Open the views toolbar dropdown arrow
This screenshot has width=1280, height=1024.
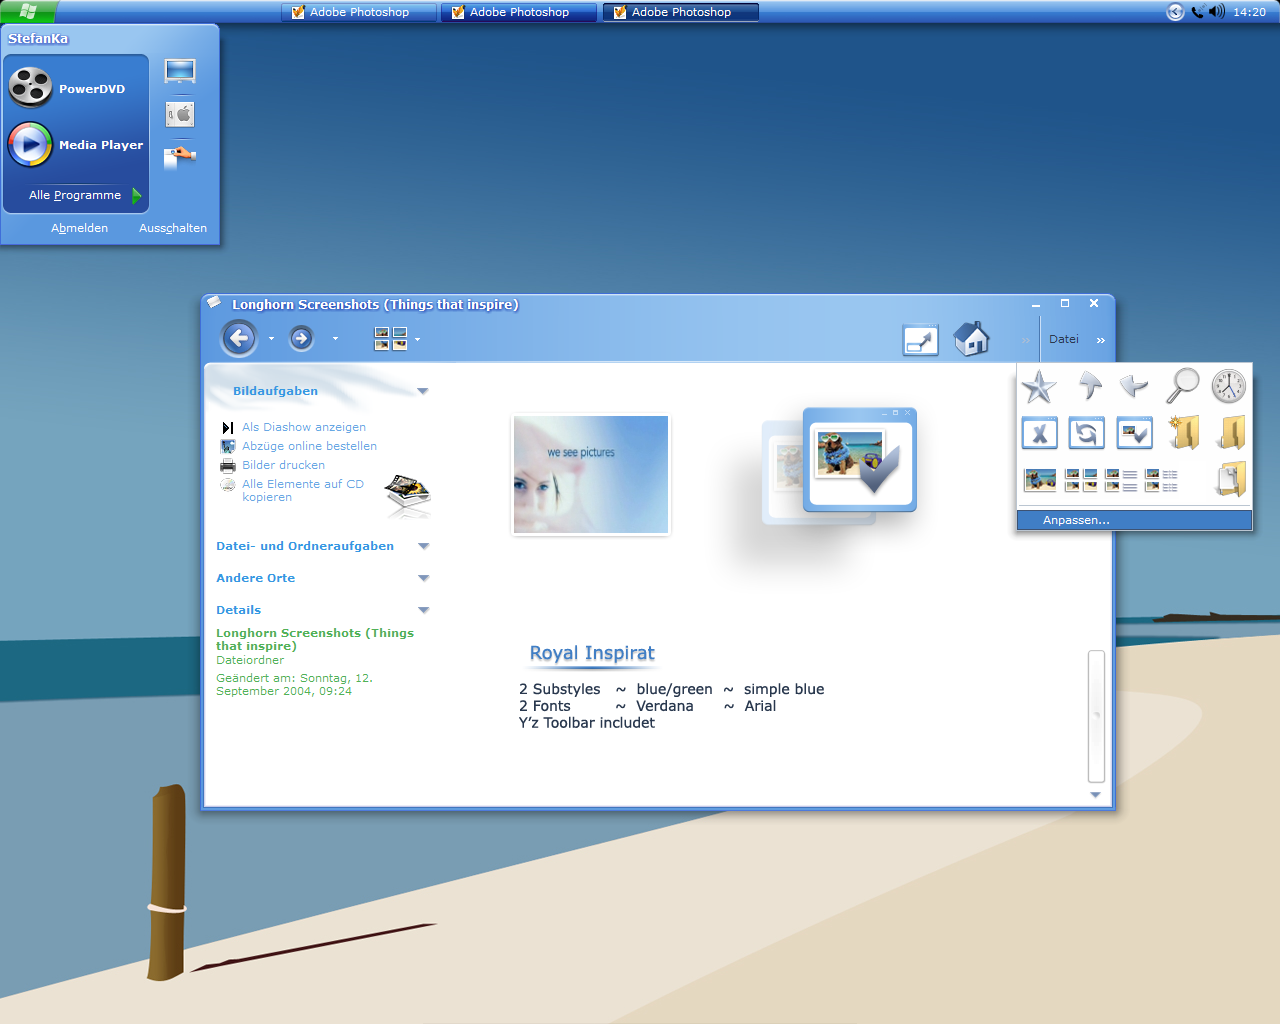(417, 339)
